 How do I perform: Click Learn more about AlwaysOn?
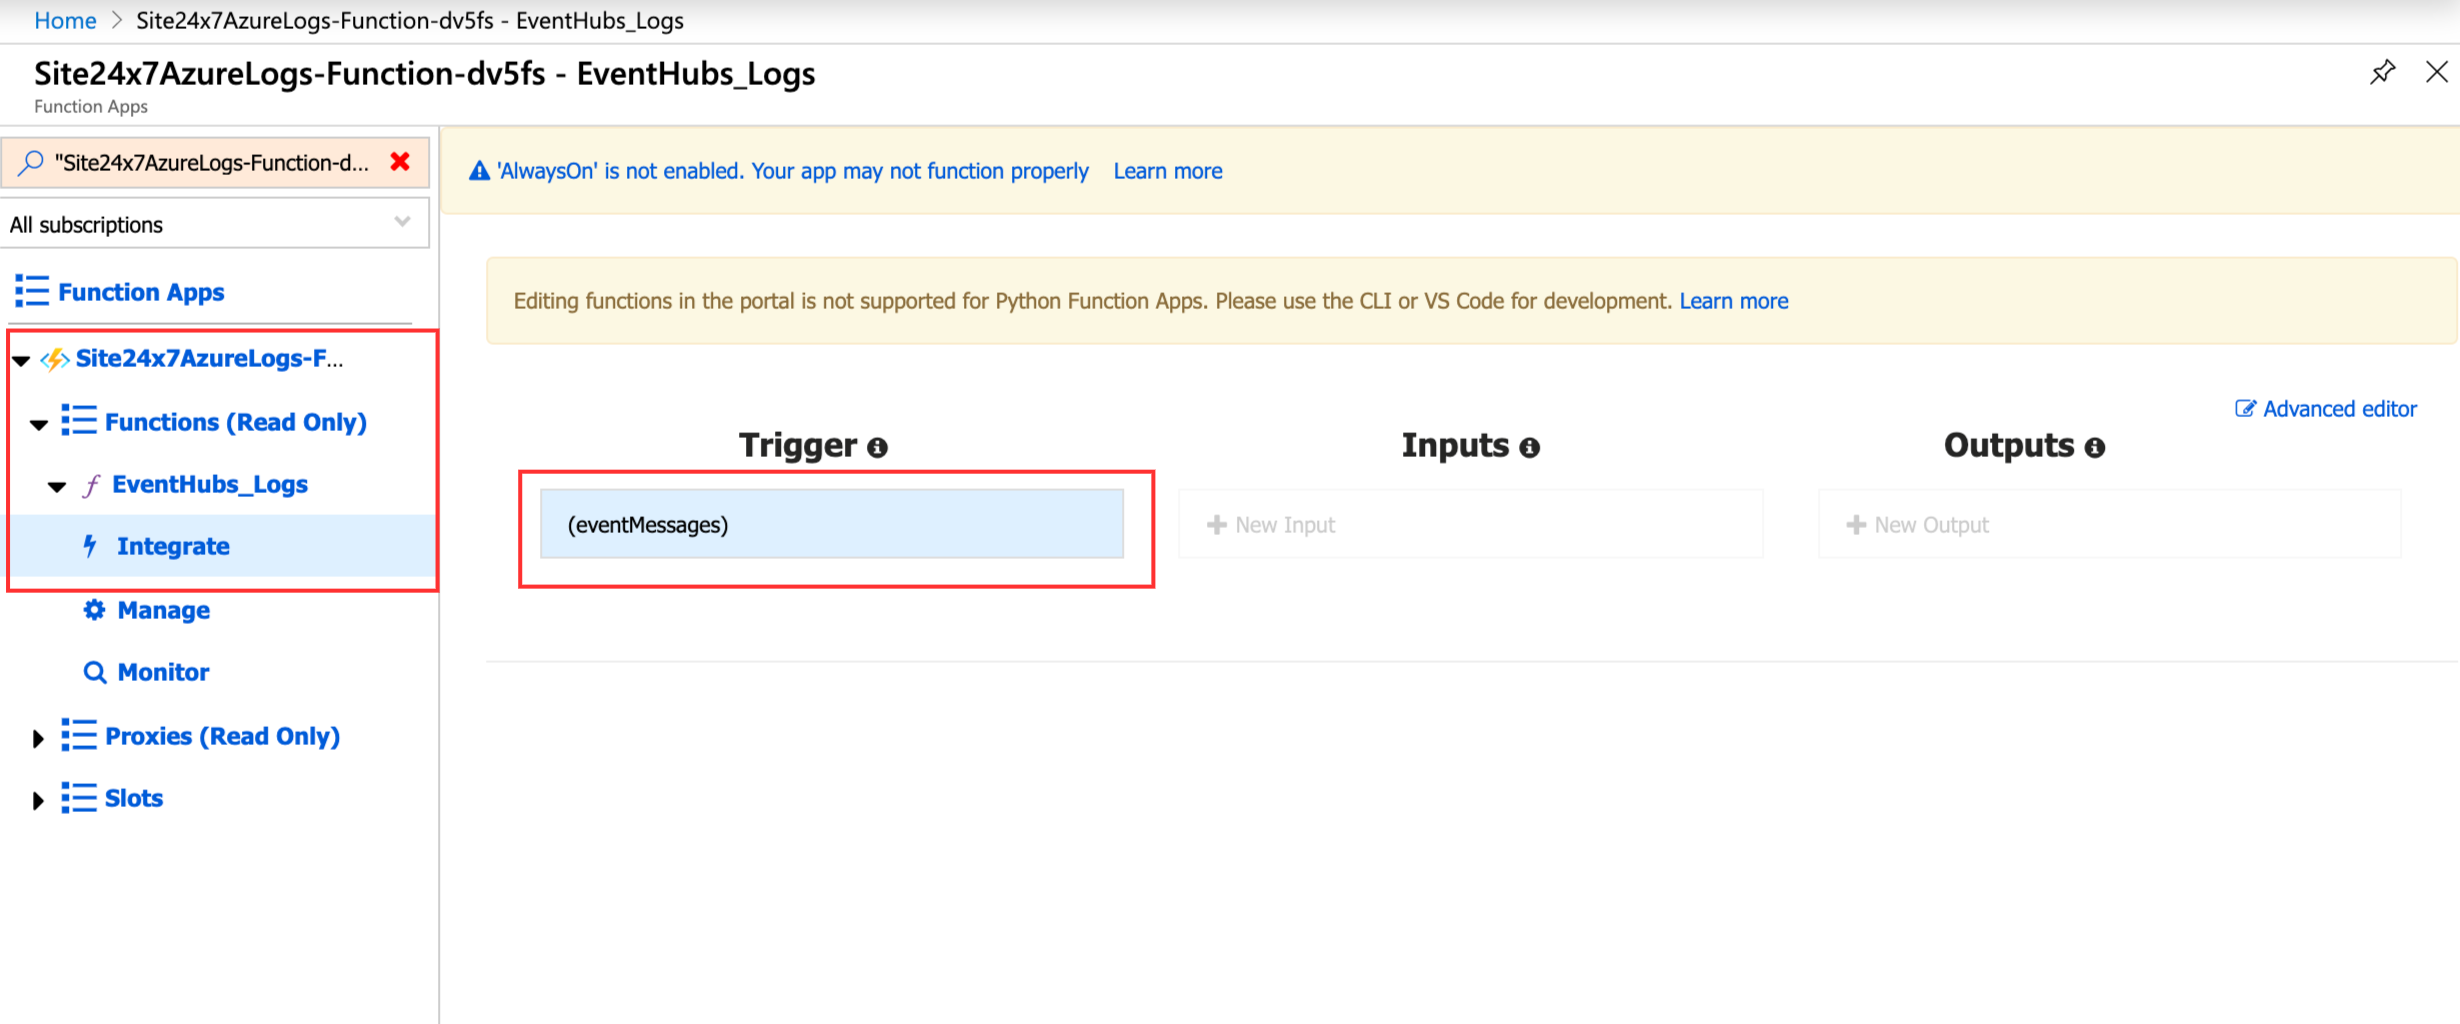coord(1167,171)
